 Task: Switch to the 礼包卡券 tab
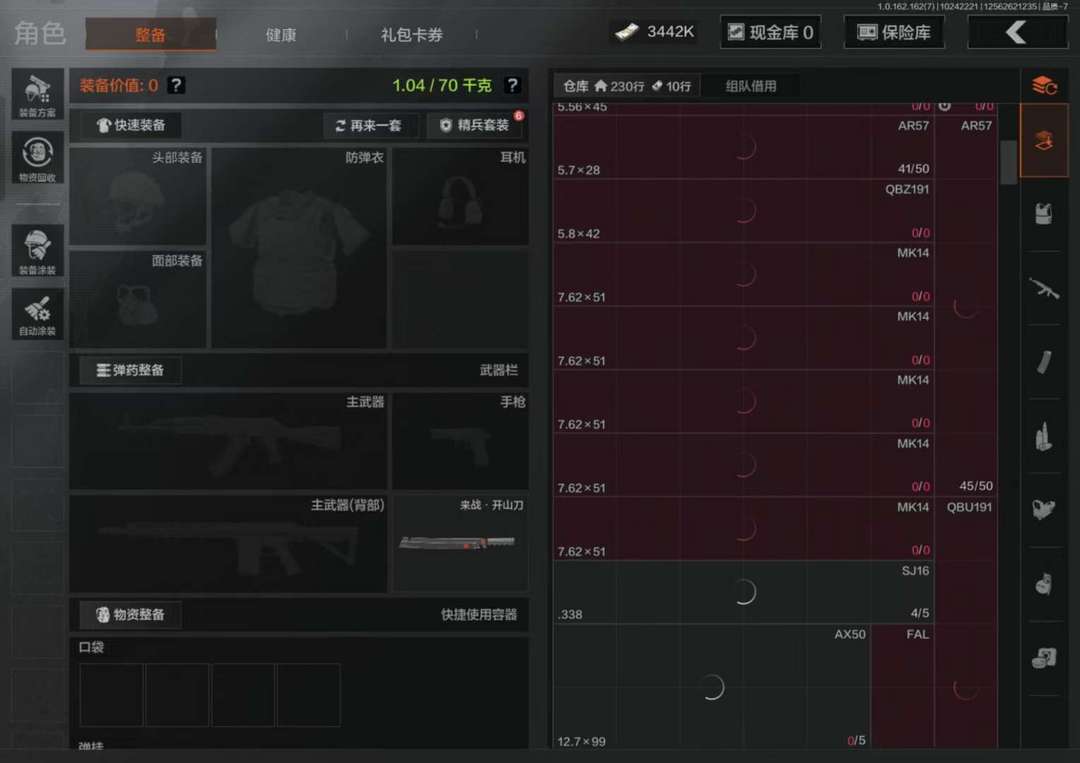point(411,34)
